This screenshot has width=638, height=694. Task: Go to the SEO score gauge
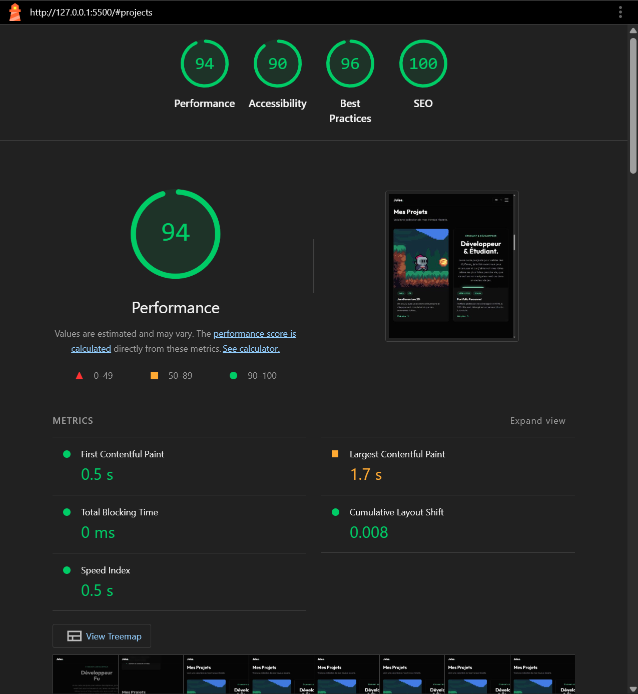[x=423, y=65]
